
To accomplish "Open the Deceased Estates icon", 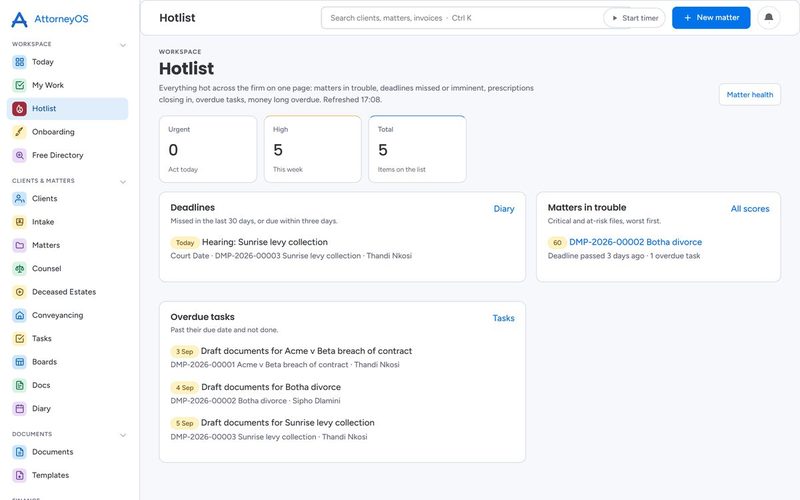I will click(x=19, y=292).
